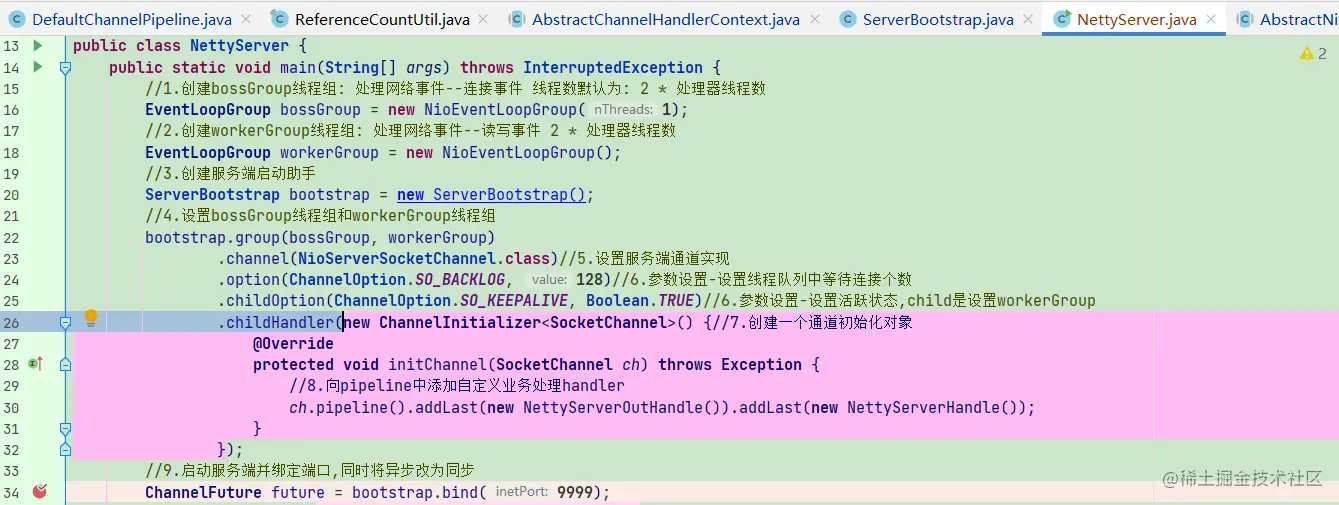Viewport: 1339px width, 505px height.
Task: Click the inetPort: inlay hint on line 34
Action: pyautogui.click(x=521, y=492)
